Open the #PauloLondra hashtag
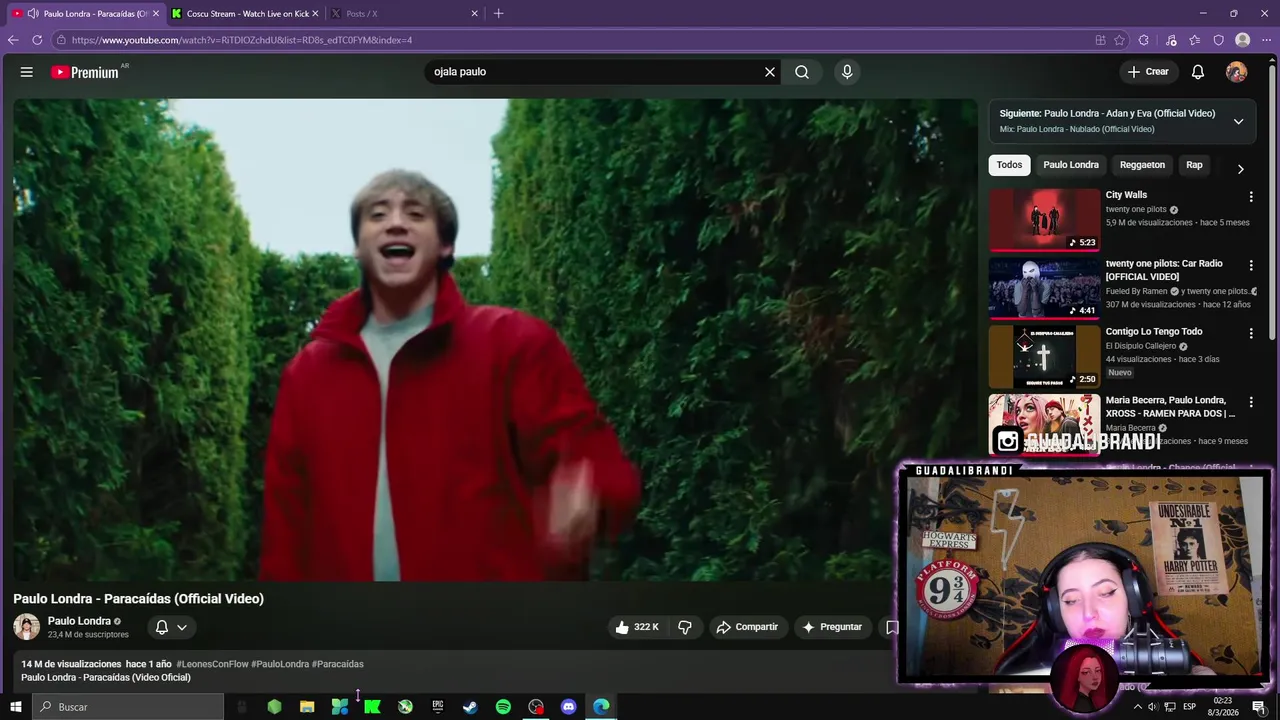Image resolution: width=1280 pixels, height=720 pixels. (x=280, y=664)
